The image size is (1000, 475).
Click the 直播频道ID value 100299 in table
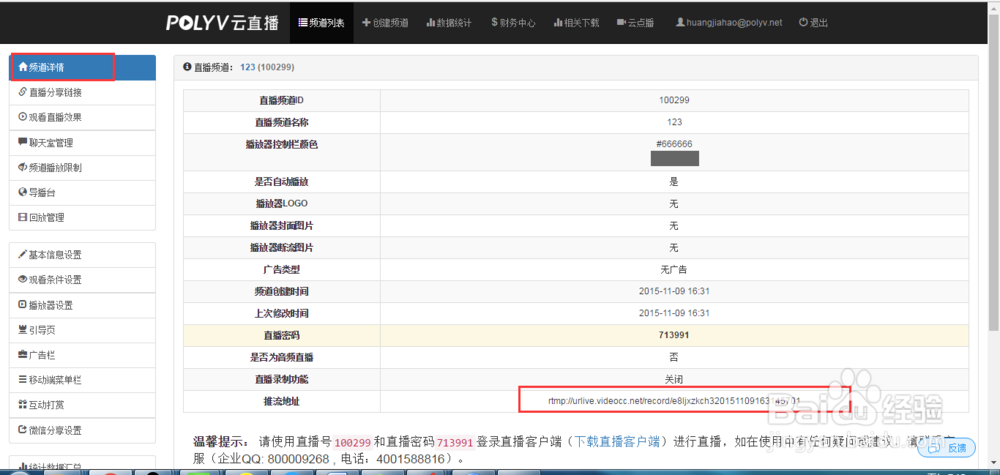pos(674,100)
